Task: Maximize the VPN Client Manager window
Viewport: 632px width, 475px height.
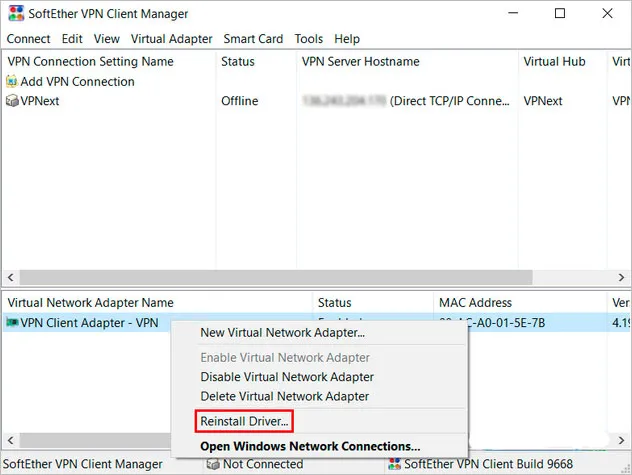Action: pyautogui.click(x=560, y=14)
